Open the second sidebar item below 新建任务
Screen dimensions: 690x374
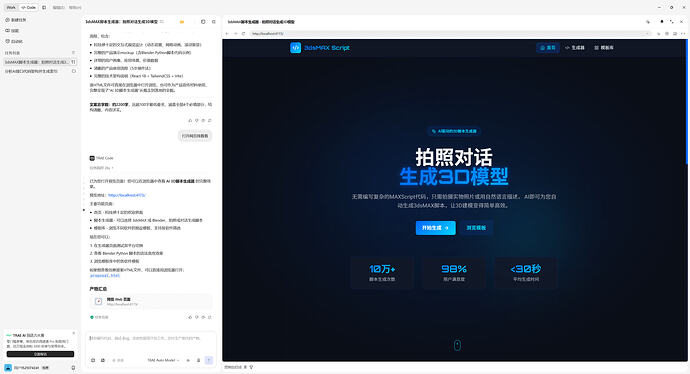[x=12, y=30]
